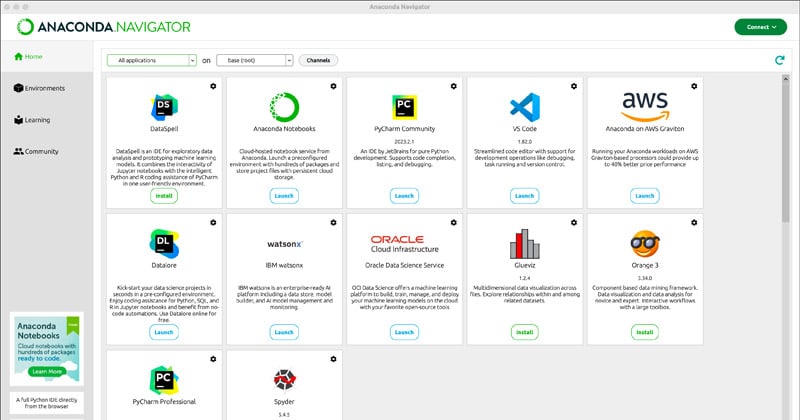Click the Anaconda Notebooks promo banner

coord(46,349)
